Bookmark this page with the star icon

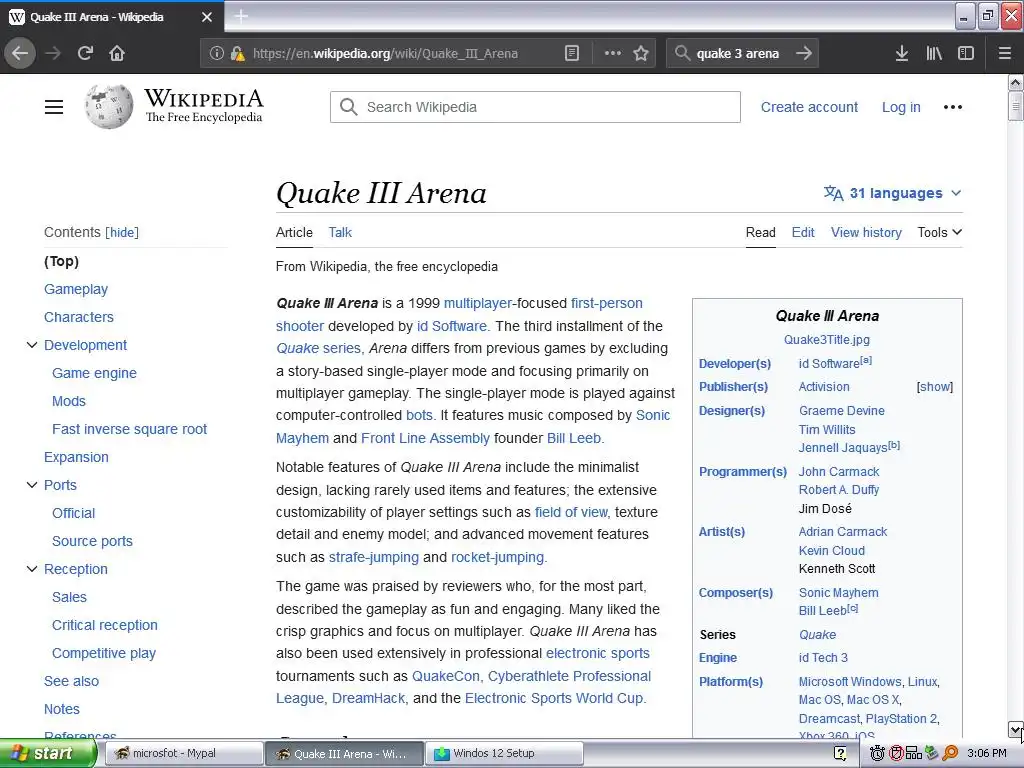641,53
